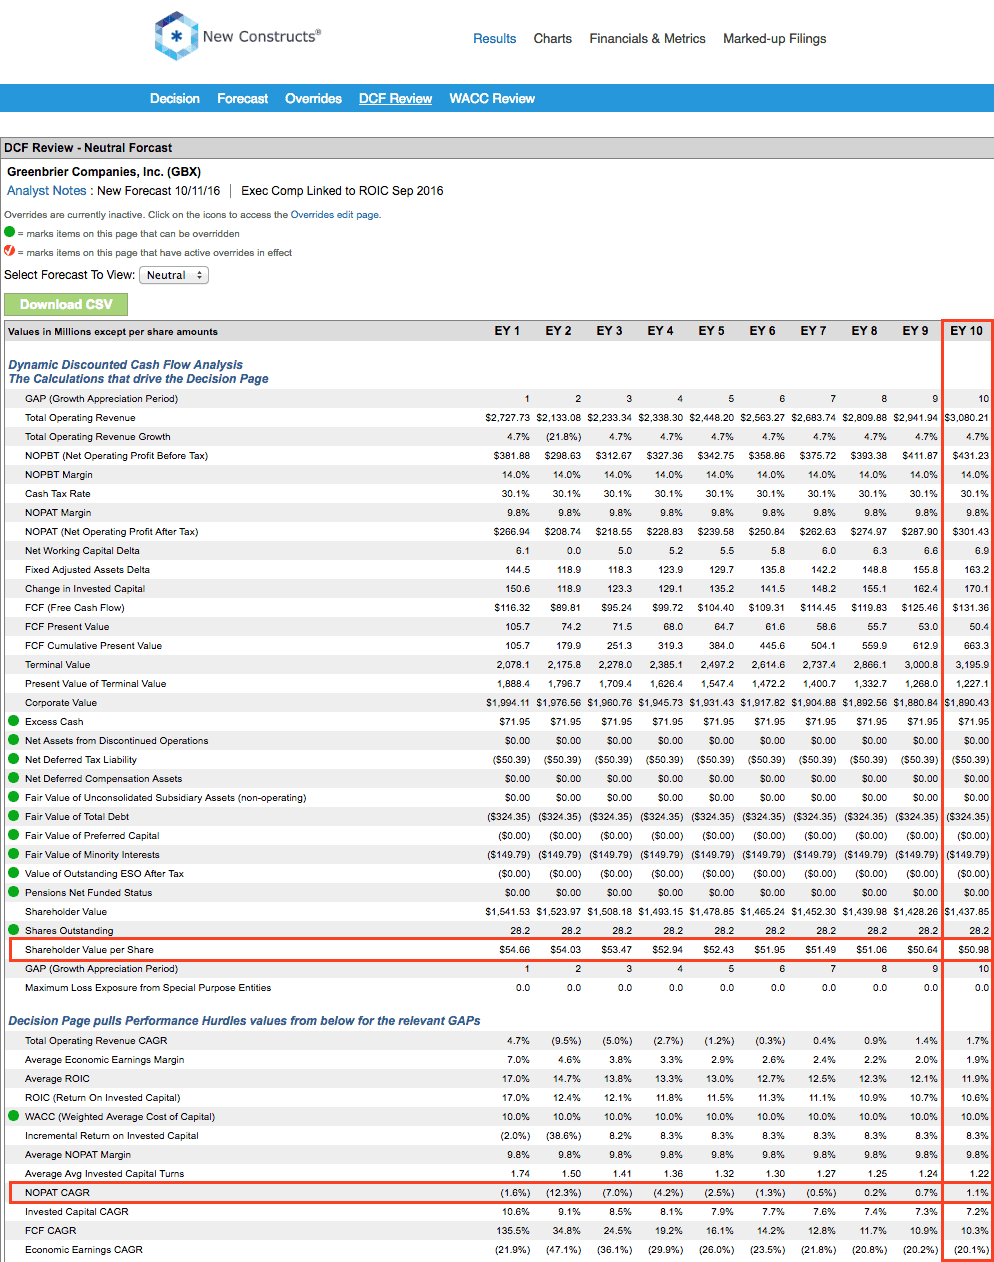Viewport: 994px width, 1262px height.
Task: Open Marked-up Filings
Action: (x=775, y=39)
